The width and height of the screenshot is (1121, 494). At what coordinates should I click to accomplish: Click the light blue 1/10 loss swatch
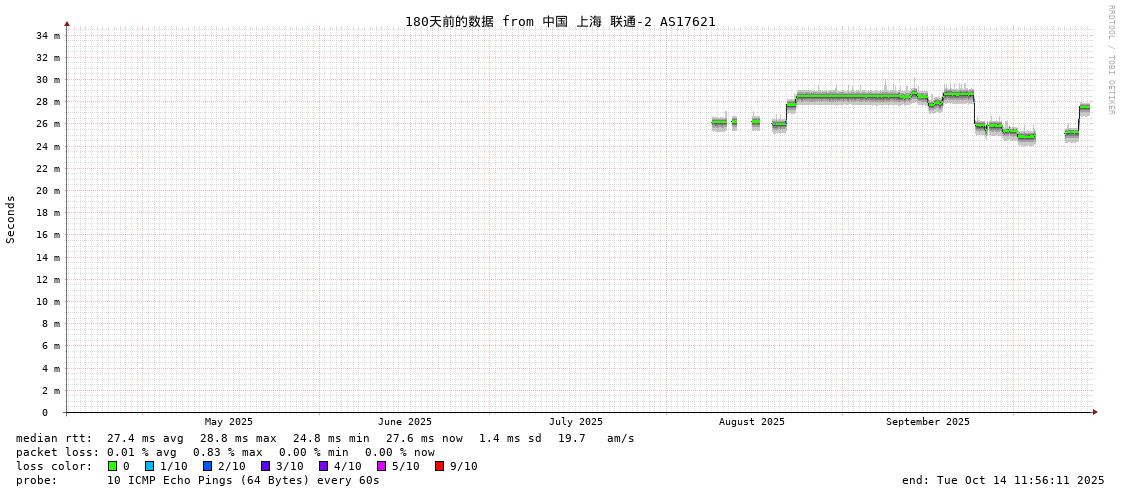click(150, 466)
